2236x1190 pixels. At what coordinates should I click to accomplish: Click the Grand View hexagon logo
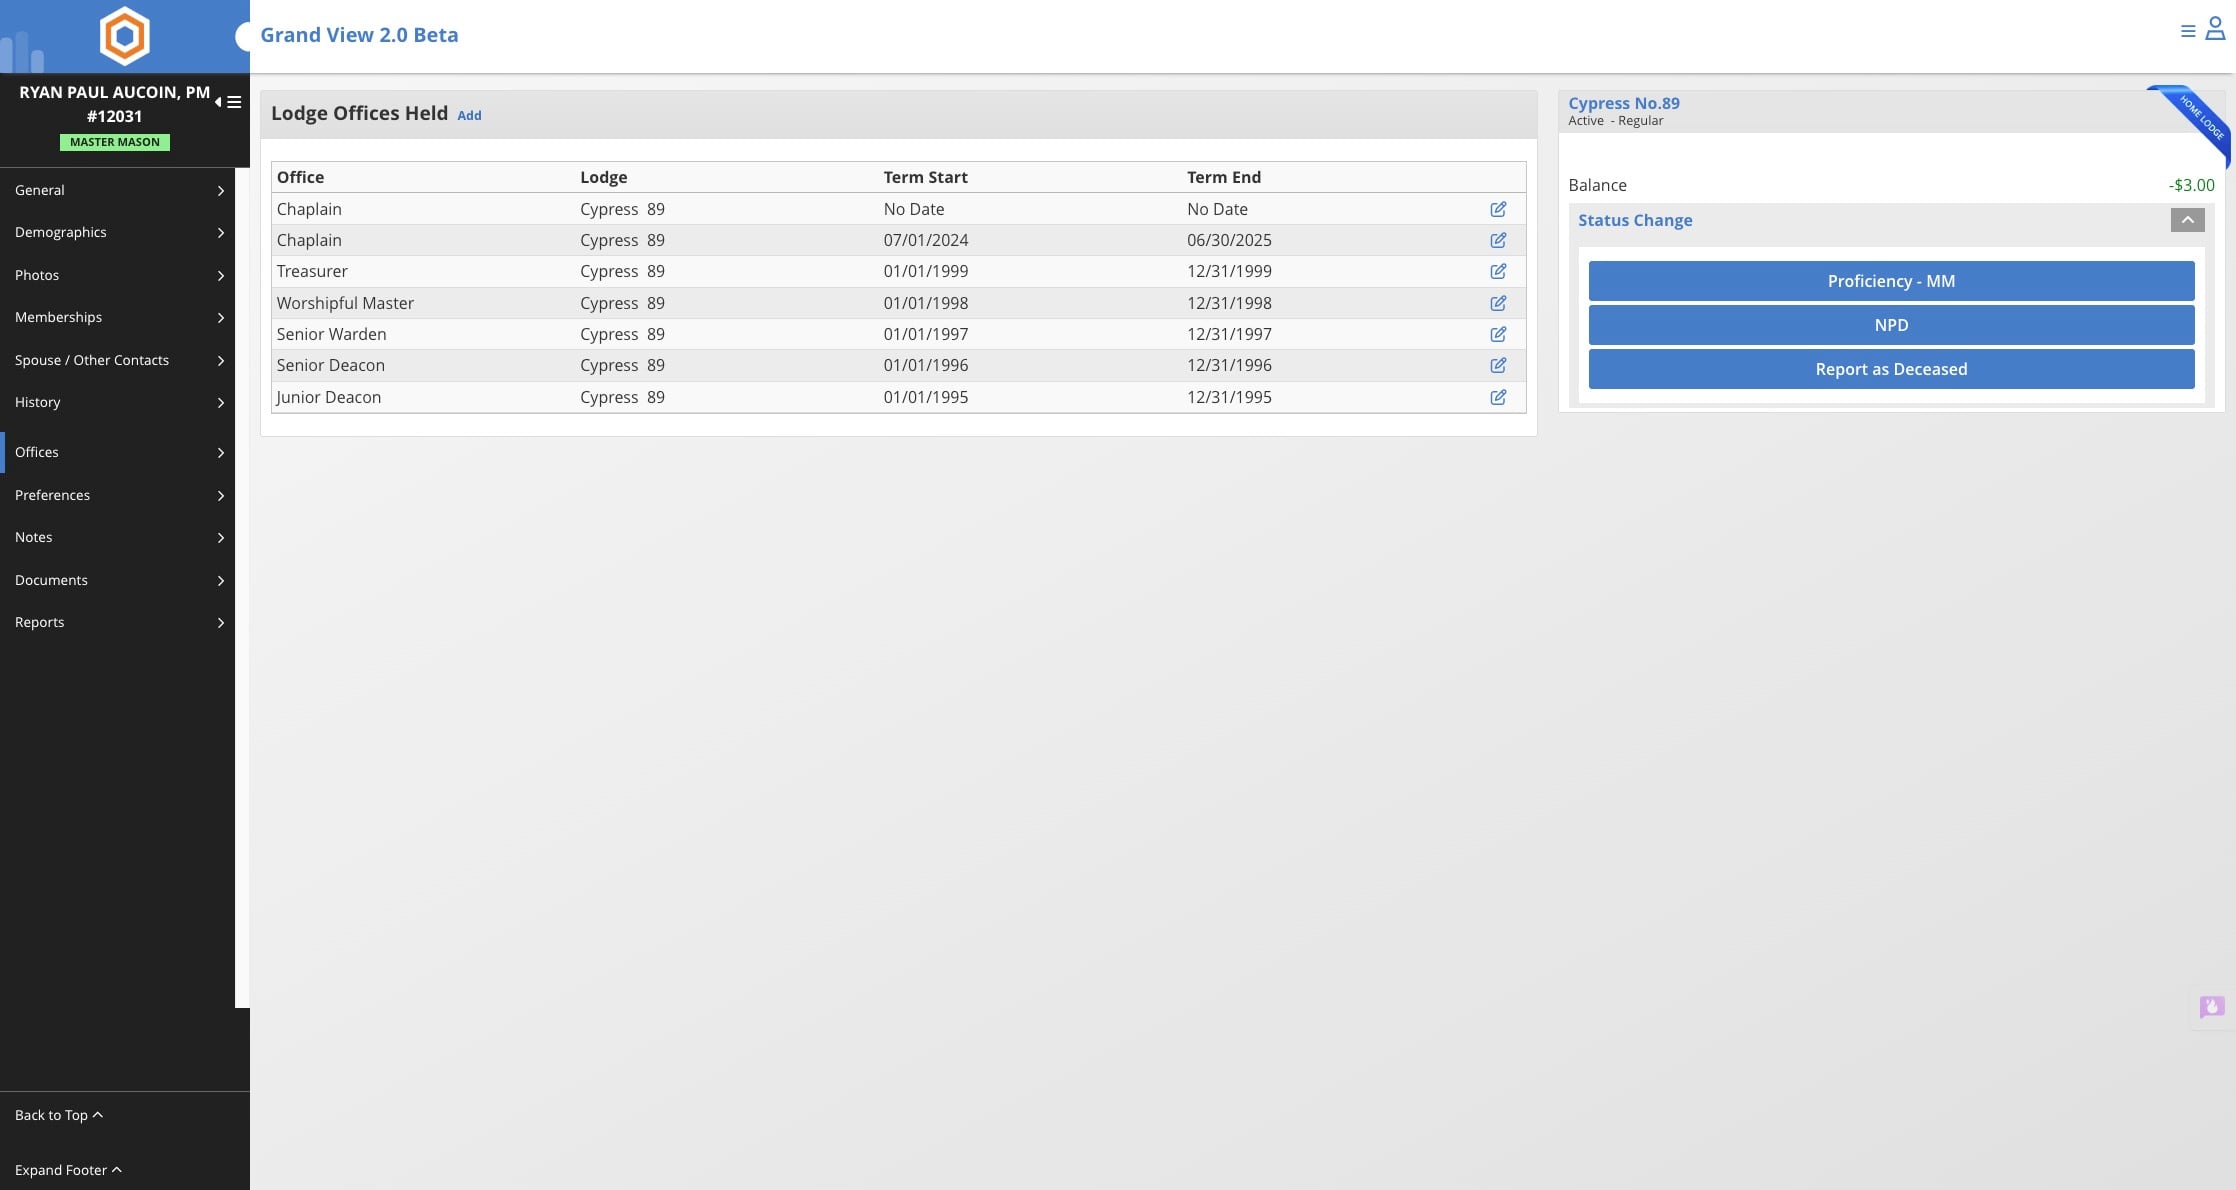124,36
